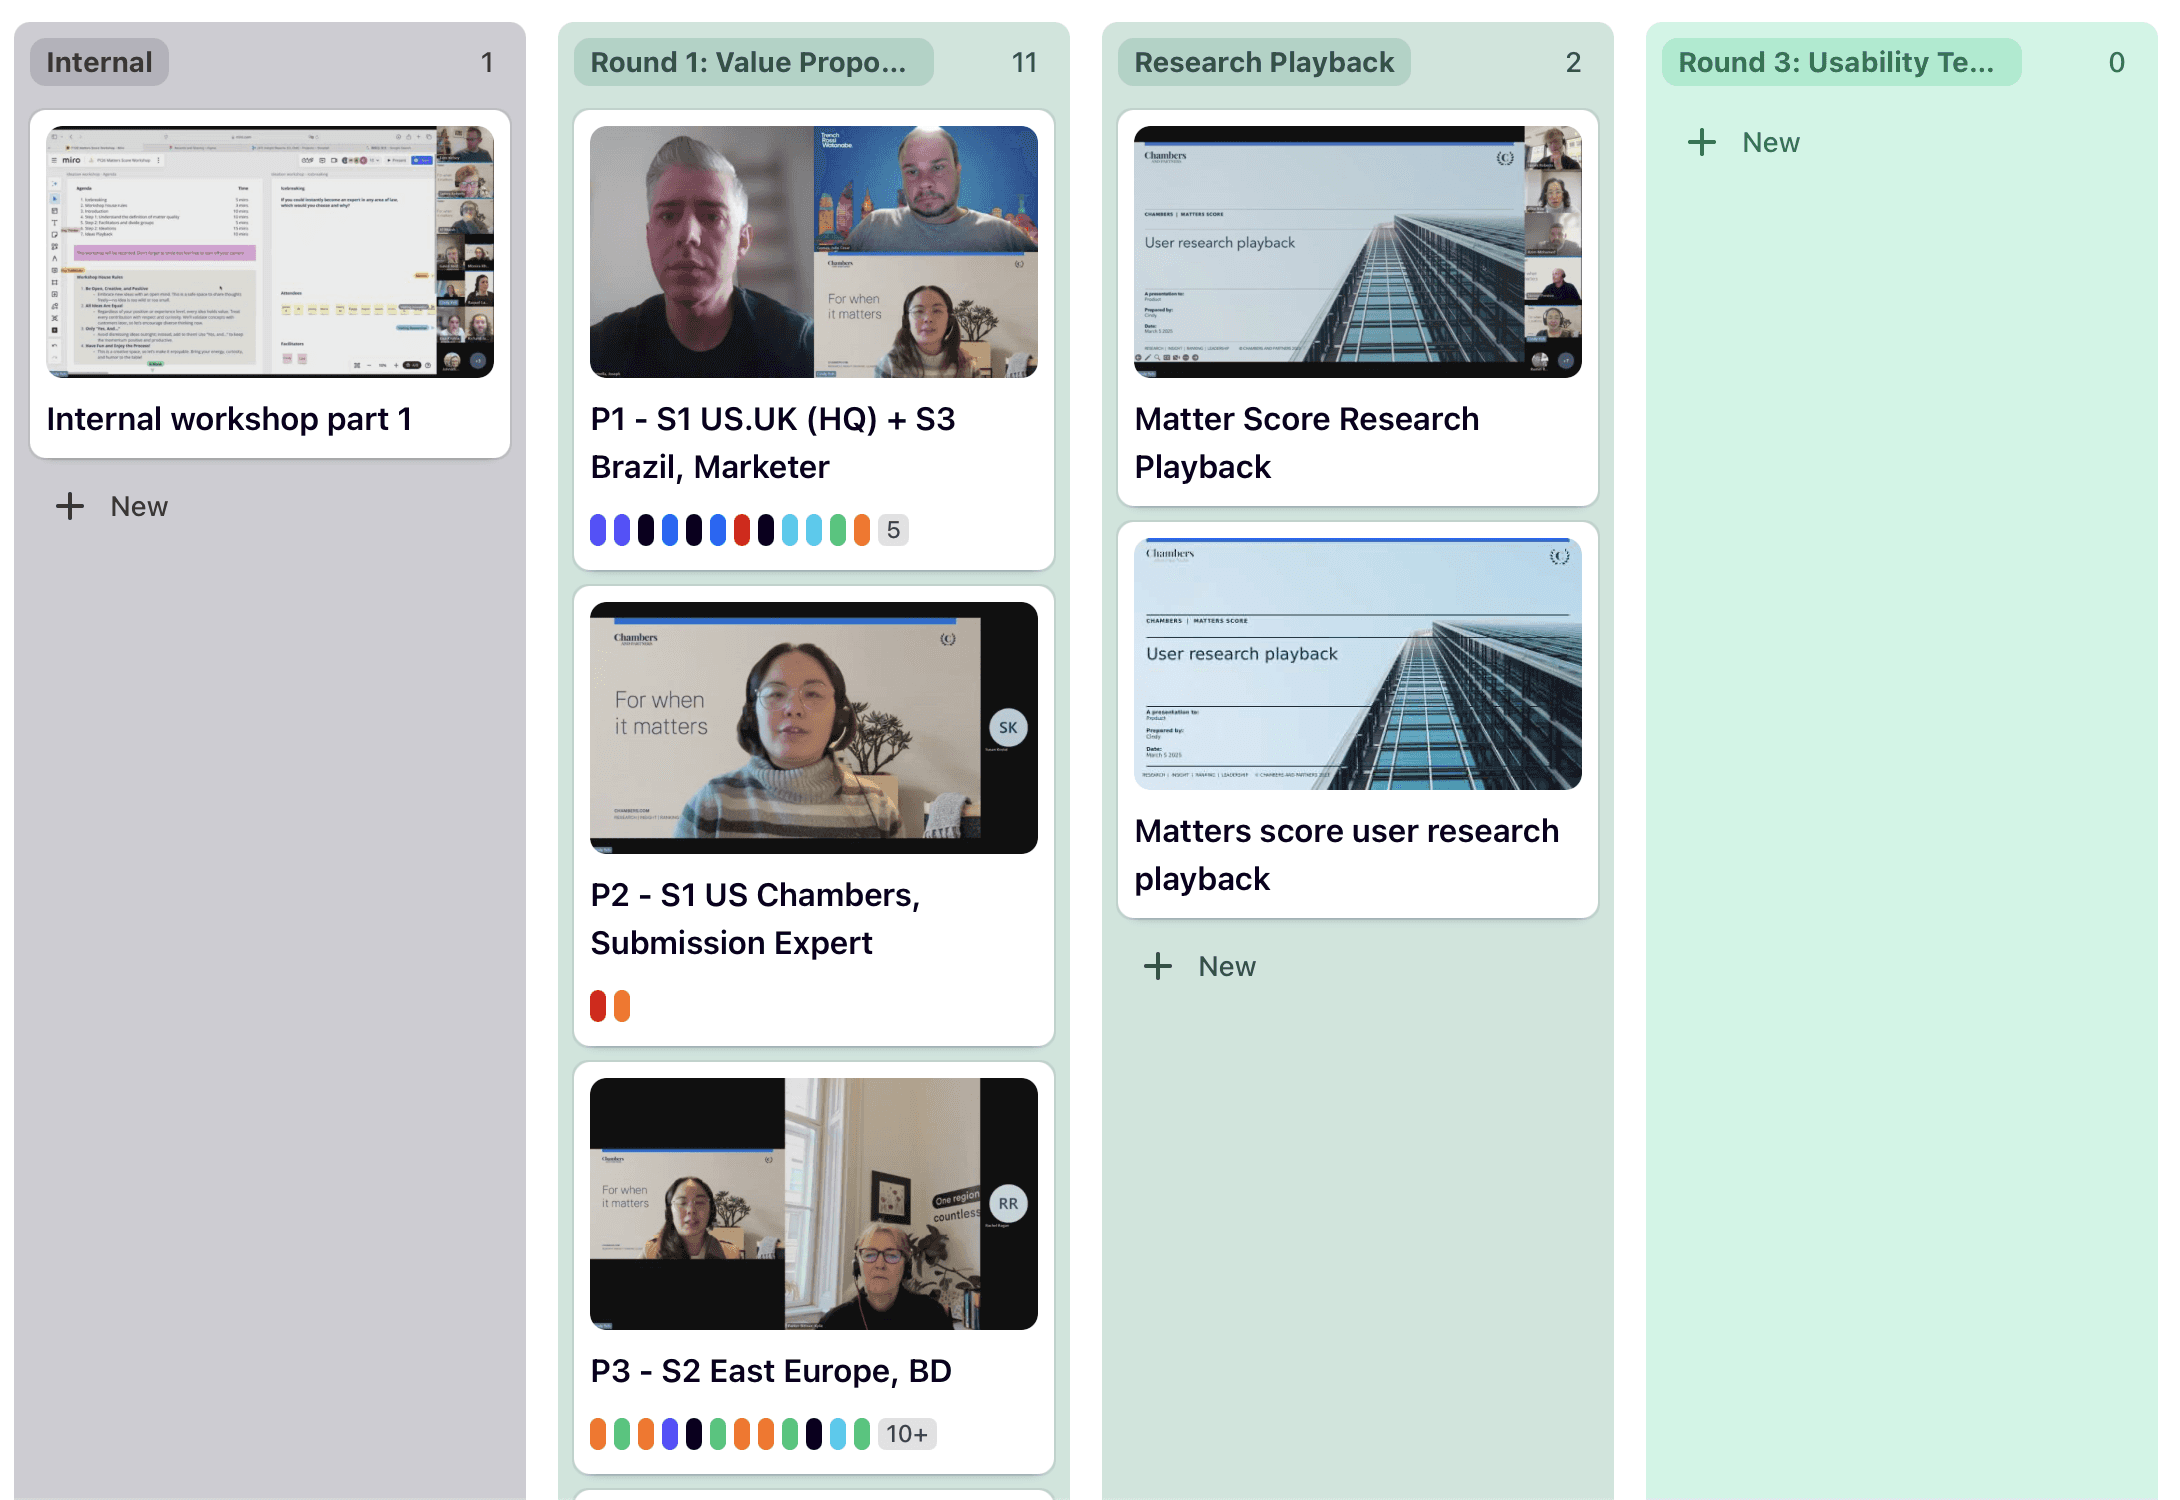Open P2 - S1 US Chambers card thumbnail

pyautogui.click(x=813, y=727)
